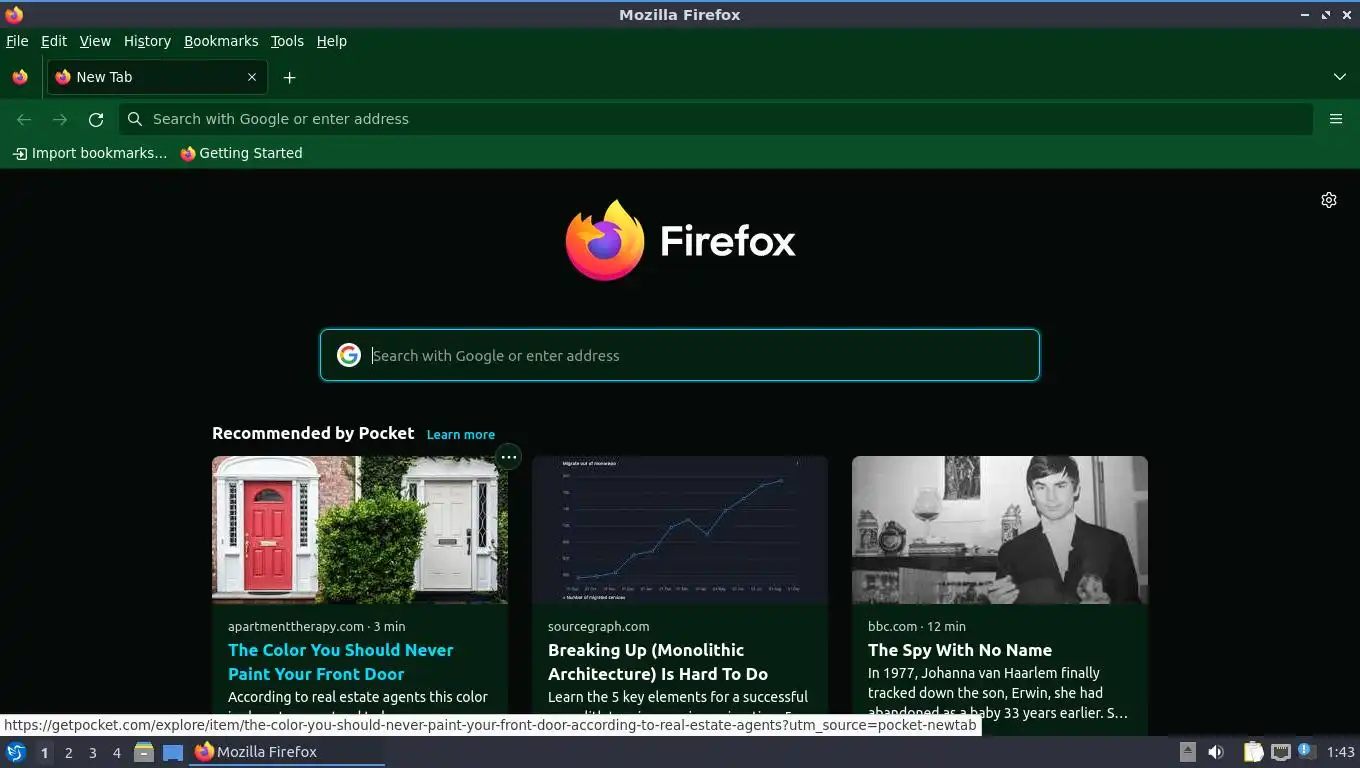Open the sourcegraph chart thumbnail
Image resolution: width=1360 pixels, height=768 pixels.
pyautogui.click(x=680, y=530)
